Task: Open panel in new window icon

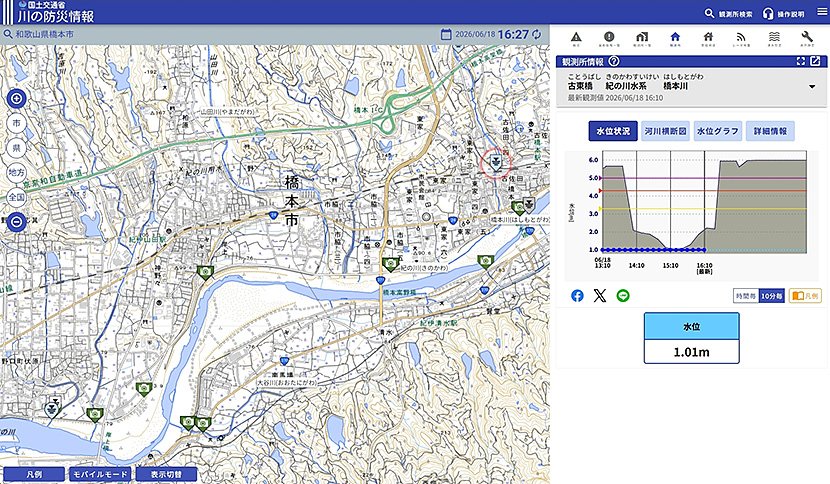Action: click(815, 61)
